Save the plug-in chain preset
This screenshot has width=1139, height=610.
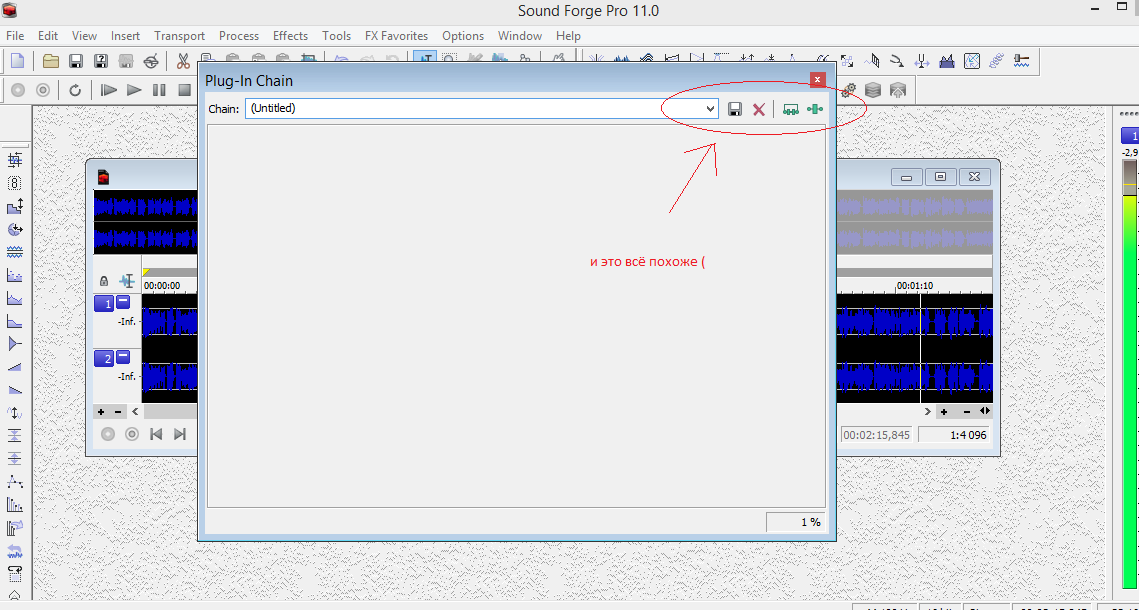(x=735, y=109)
